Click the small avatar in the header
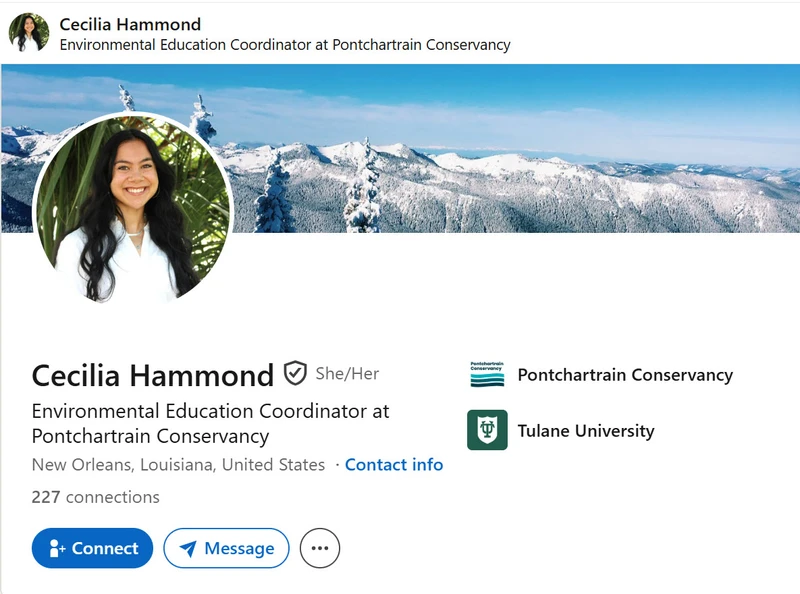 29,33
